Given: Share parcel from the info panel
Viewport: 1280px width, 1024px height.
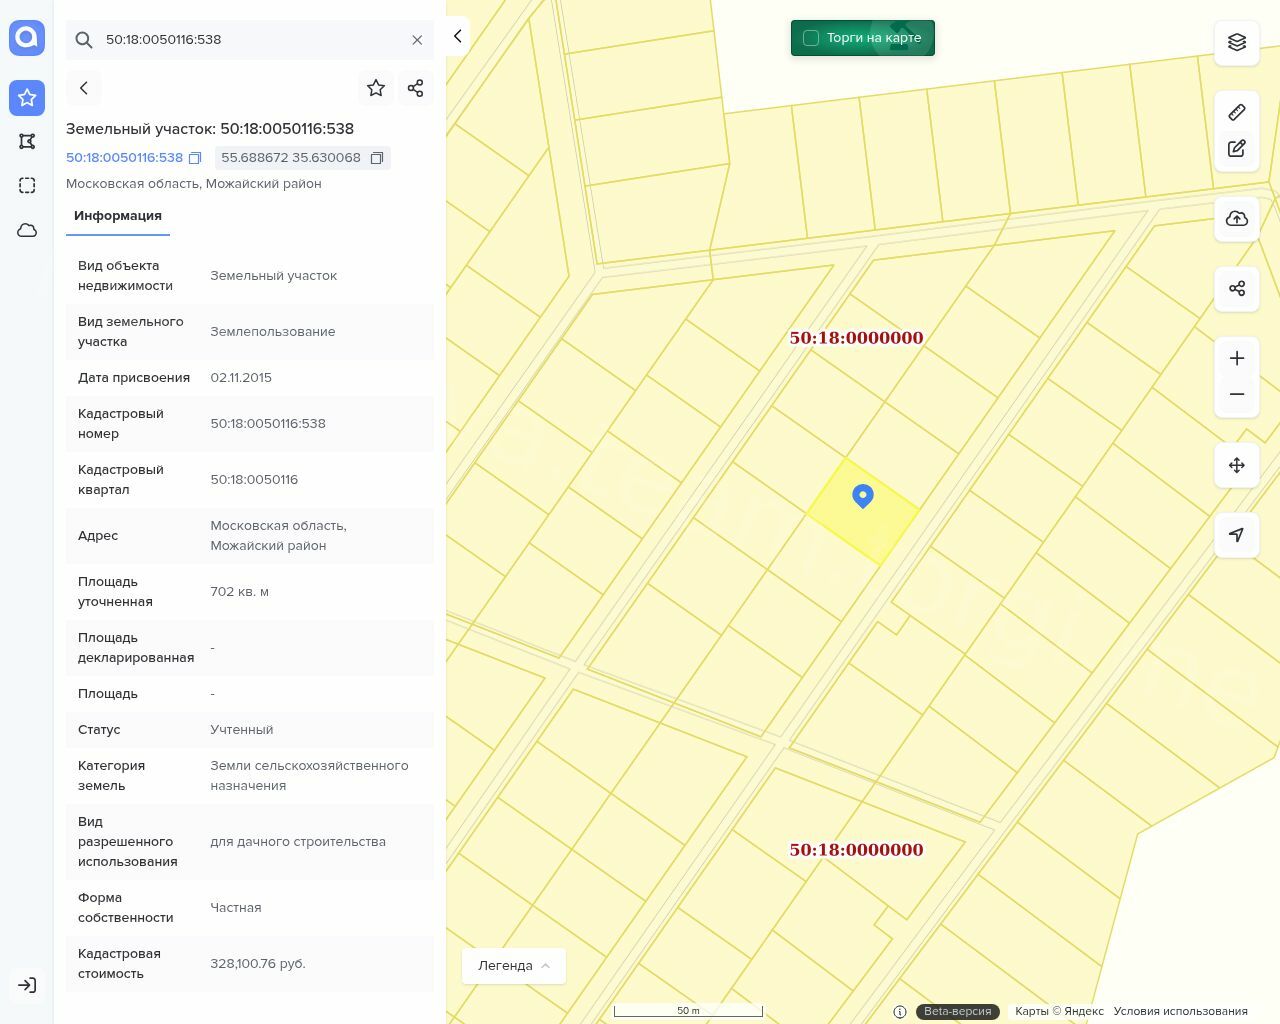Looking at the screenshot, I should pyautogui.click(x=416, y=88).
